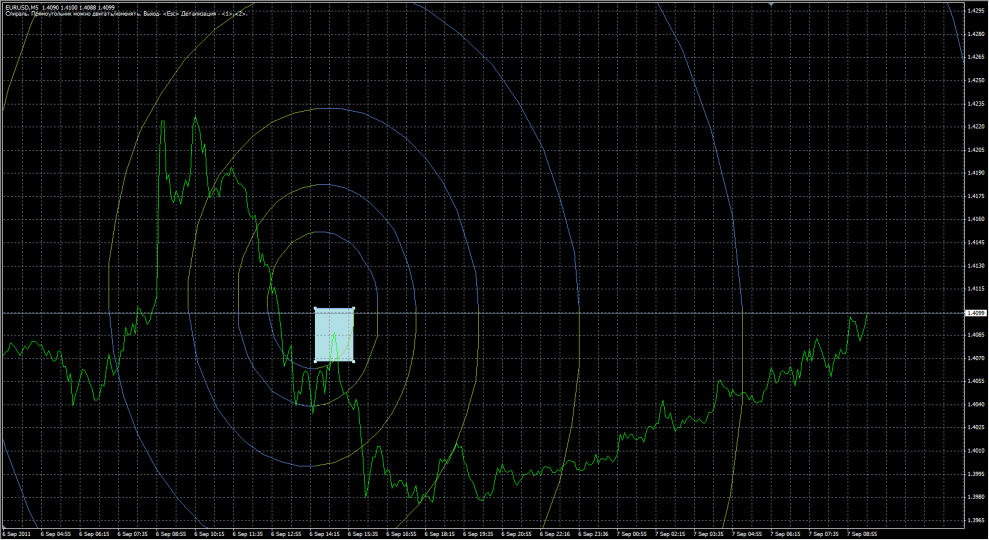Click the 1.4220 price scale label

975,127
